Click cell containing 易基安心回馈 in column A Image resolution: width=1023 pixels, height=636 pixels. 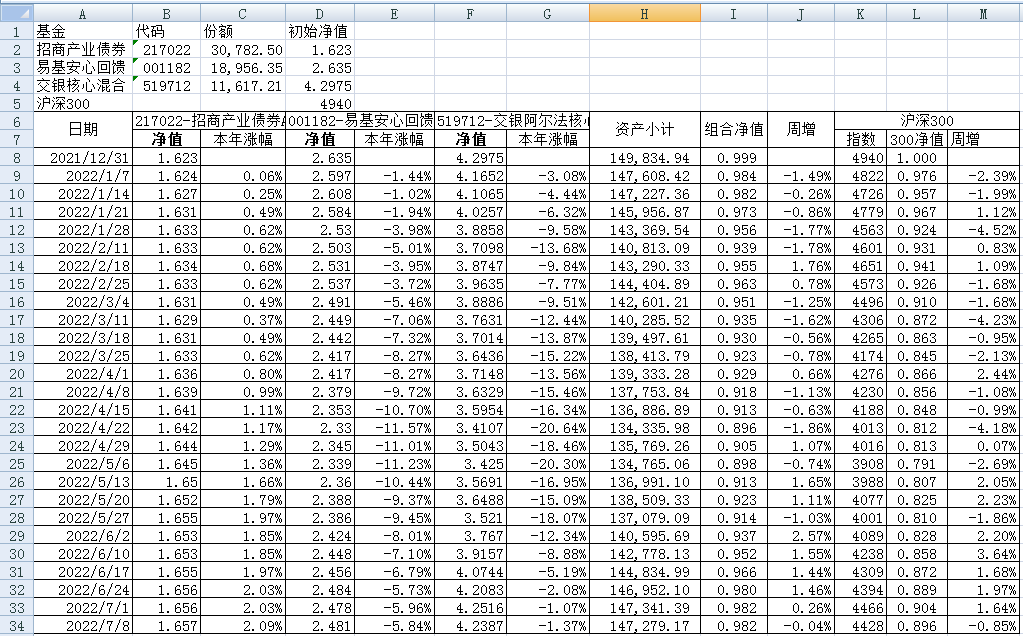[x=81, y=67]
